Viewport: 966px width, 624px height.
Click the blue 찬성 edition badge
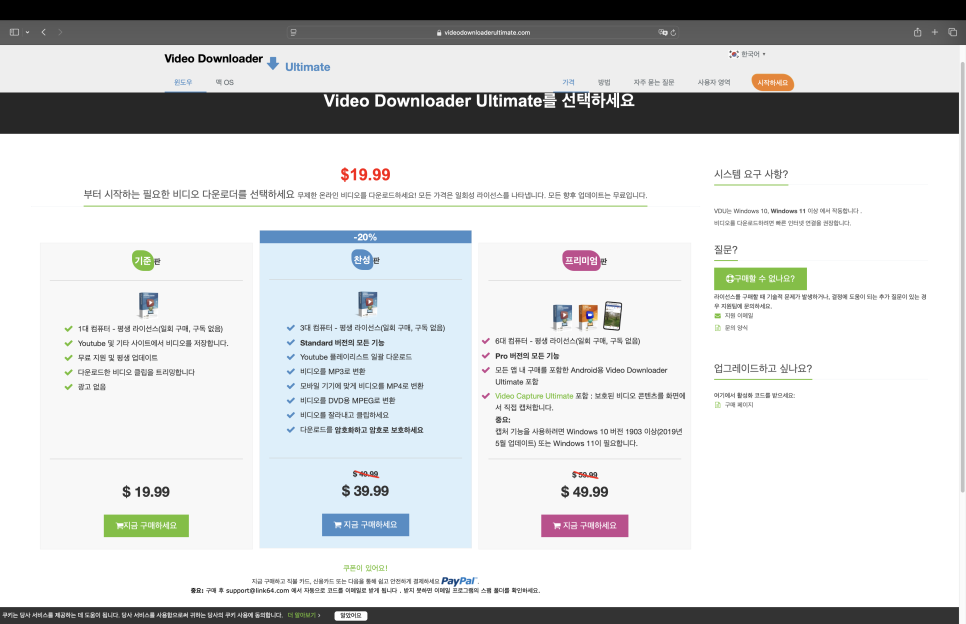click(x=362, y=259)
